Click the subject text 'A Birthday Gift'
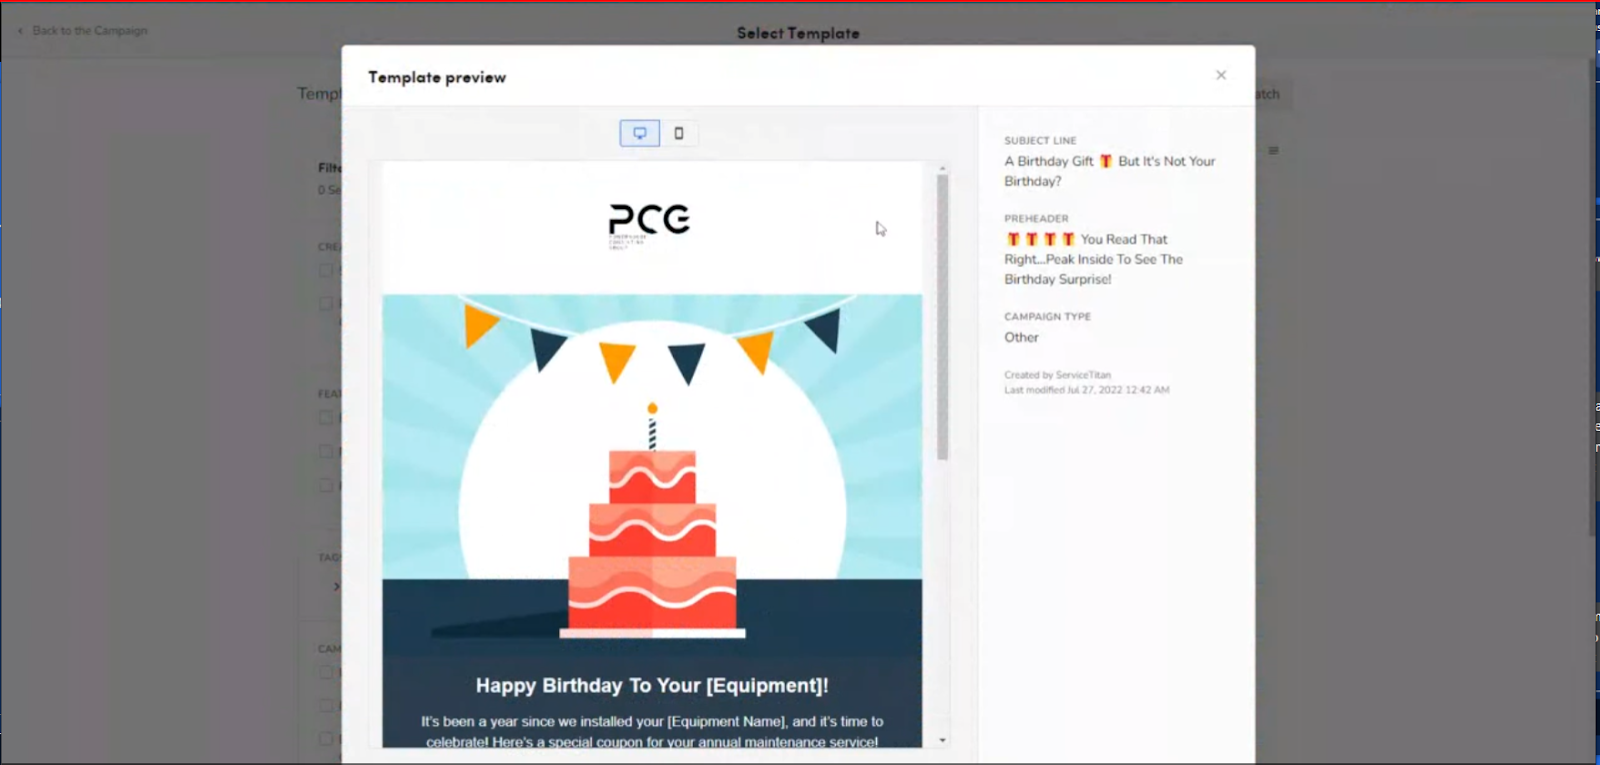 tap(1049, 161)
